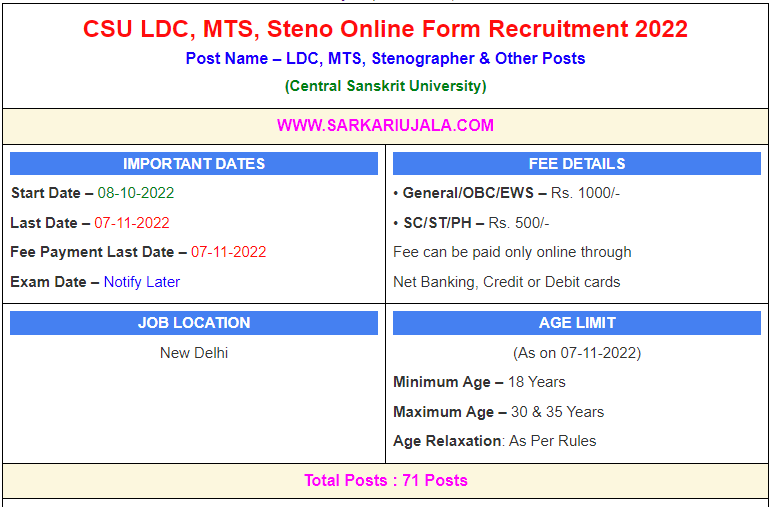Image resolution: width=772 pixels, height=507 pixels.
Task: Click the AGE LIMIT blue header
Action: coord(577,323)
